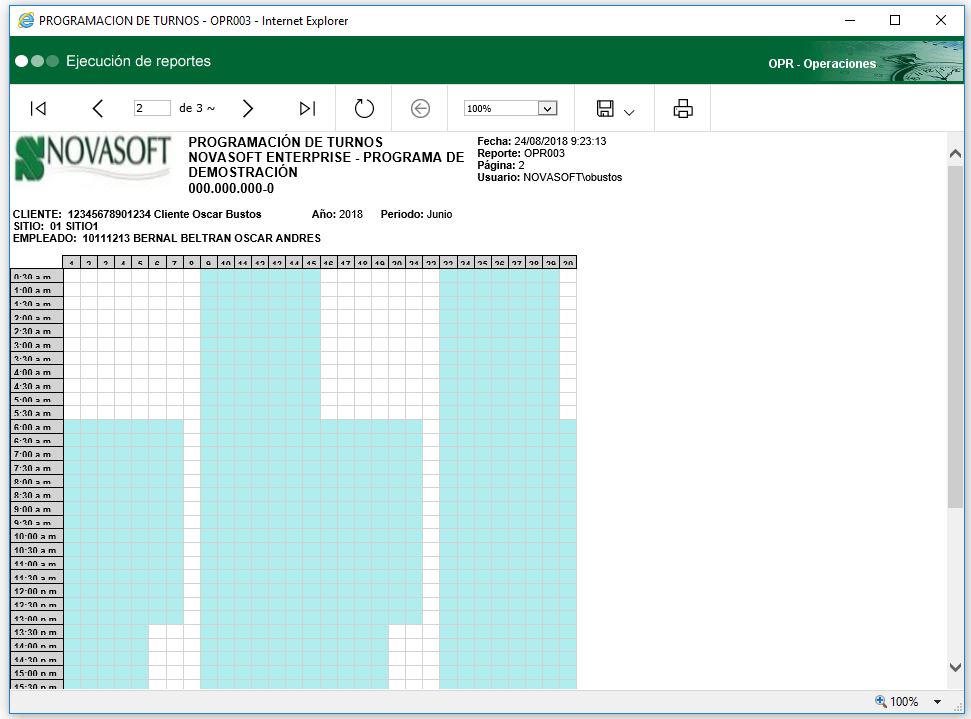This screenshot has height=719, width=971.
Task: Select the '4:00 a.m.' row header
Action: [37, 372]
